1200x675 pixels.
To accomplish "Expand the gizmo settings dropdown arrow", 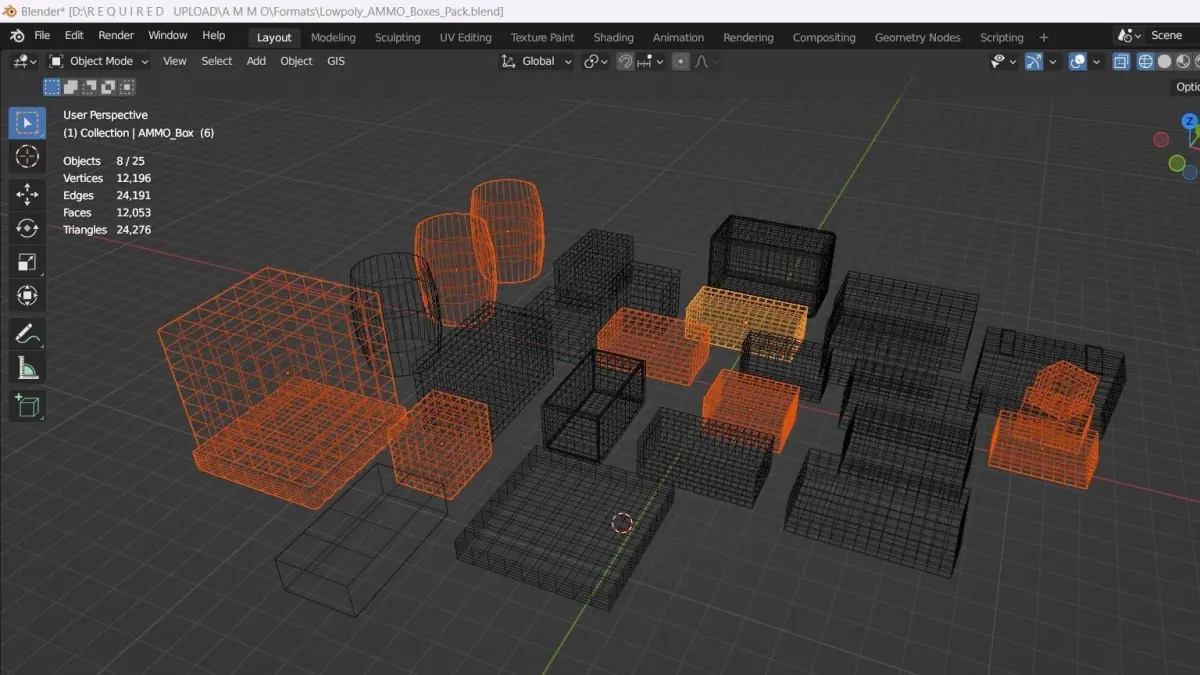I will tap(1052, 61).
